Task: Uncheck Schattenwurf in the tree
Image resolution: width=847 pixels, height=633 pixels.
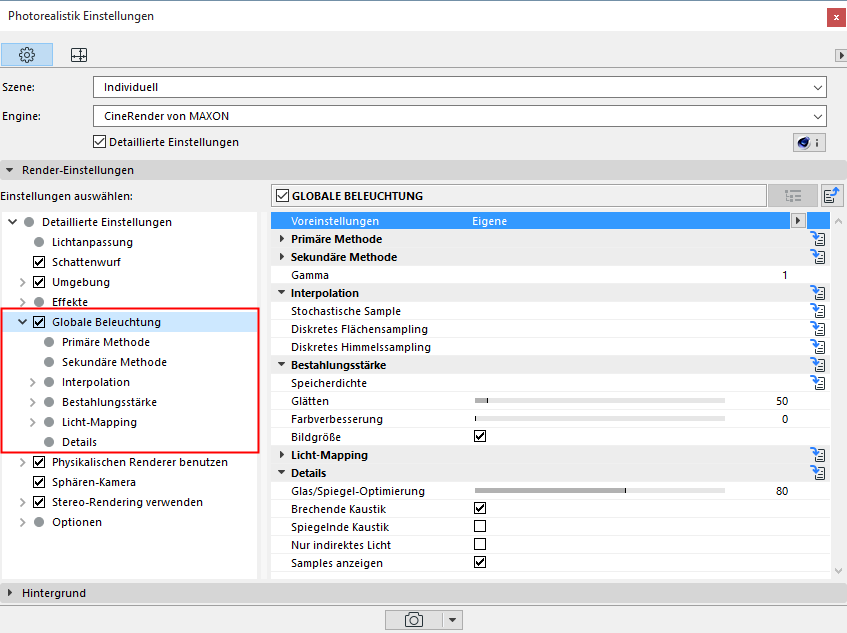Action: pyautogui.click(x=39, y=262)
